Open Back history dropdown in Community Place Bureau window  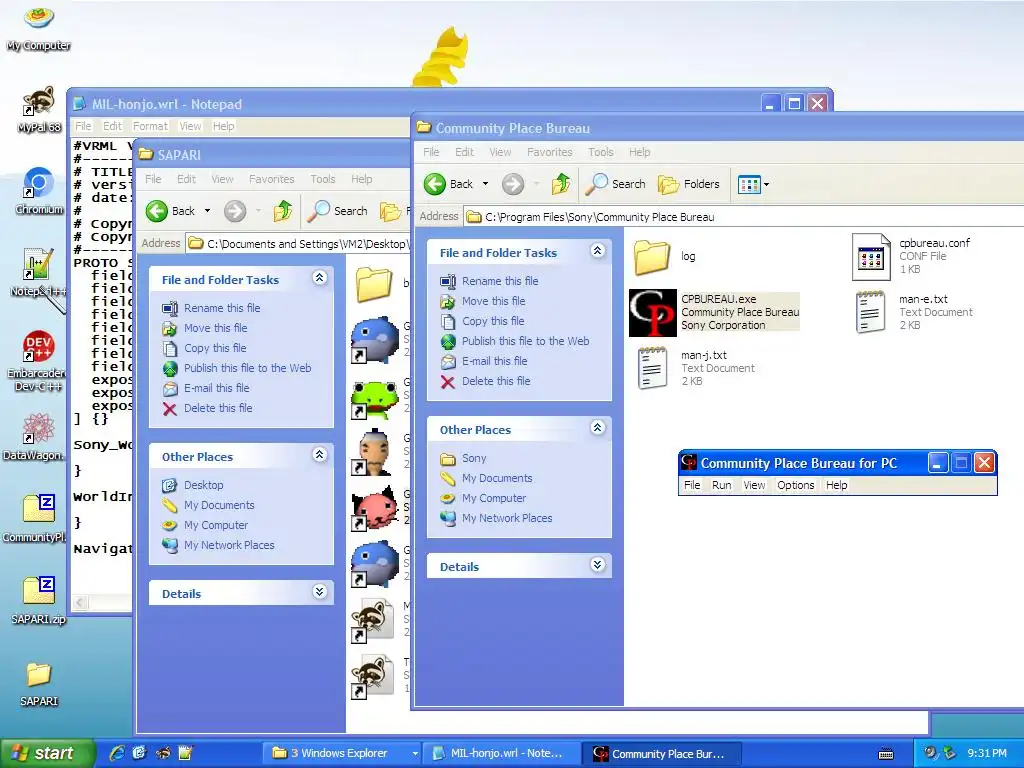coord(485,184)
